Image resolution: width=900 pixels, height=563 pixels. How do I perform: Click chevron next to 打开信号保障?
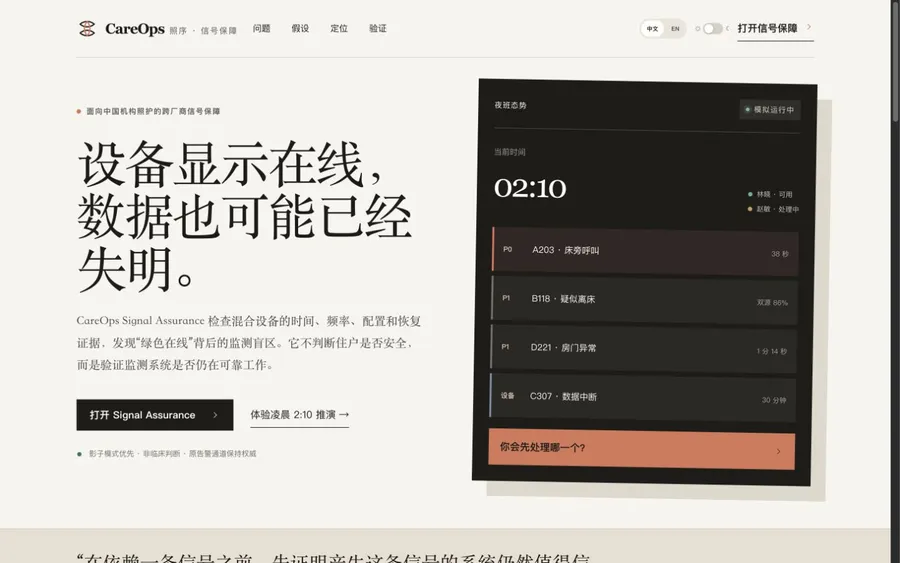coord(809,26)
